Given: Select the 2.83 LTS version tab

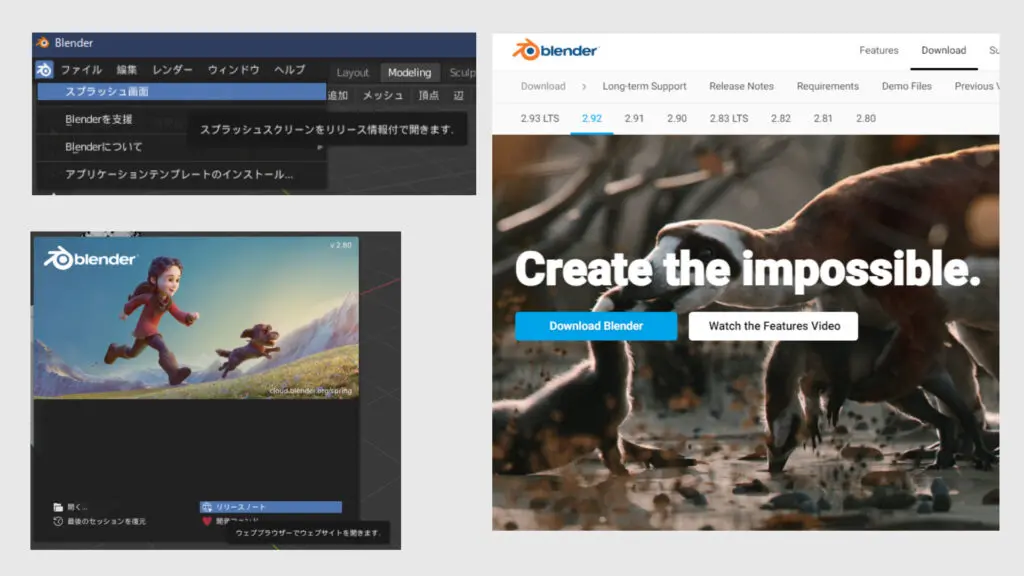Looking at the screenshot, I should pyautogui.click(x=729, y=118).
